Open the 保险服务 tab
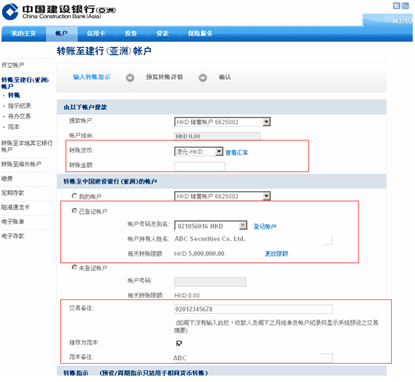 point(200,33)
